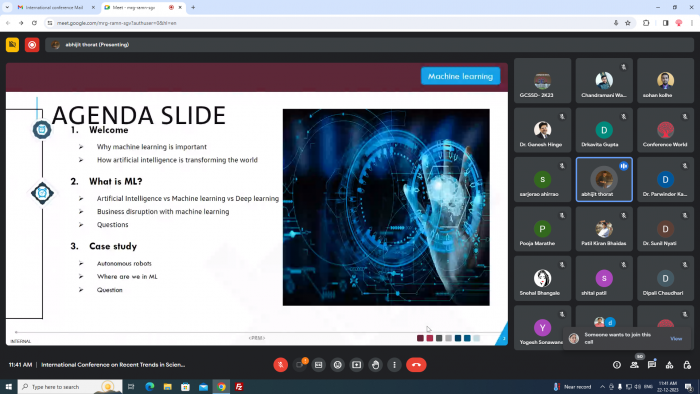This screenshot has width=700, height=394.
Task: Select abhijit thorat participant tile
Action: [x=604, y=179]
